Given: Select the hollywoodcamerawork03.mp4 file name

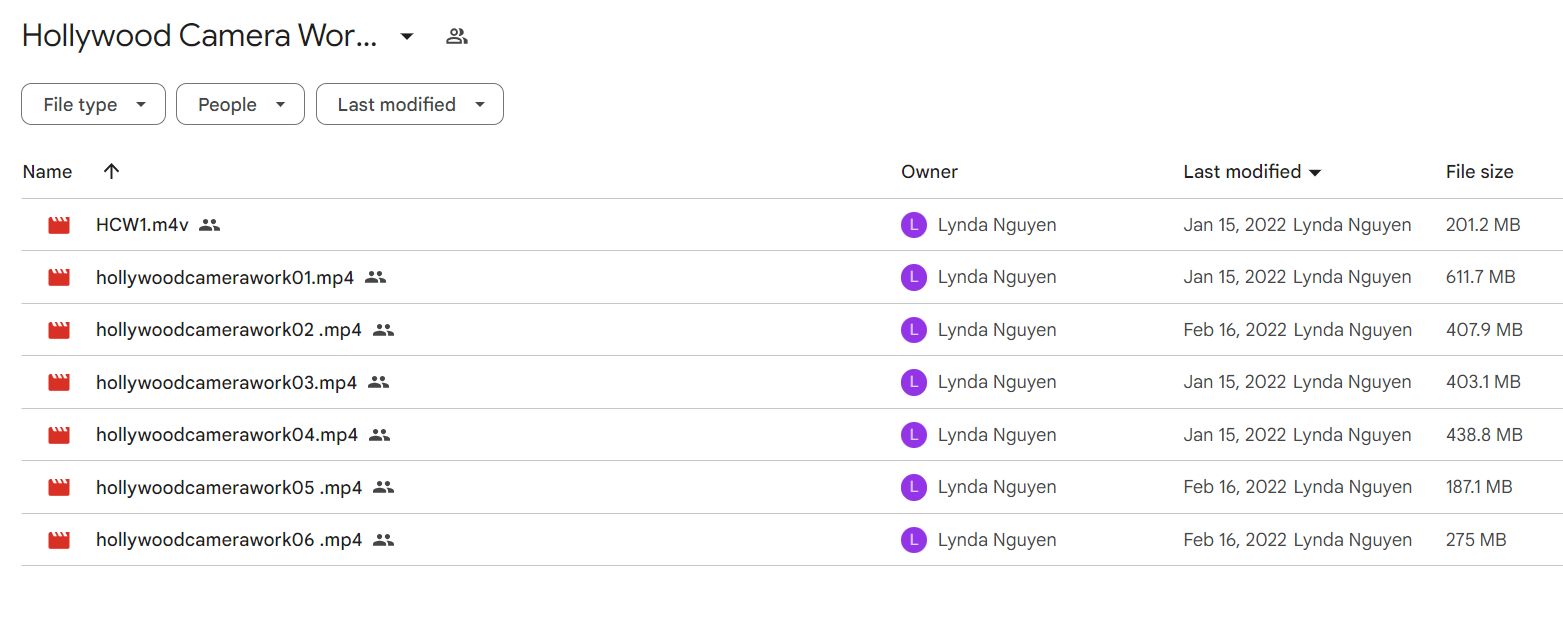Looking at the screenshot, I should 226,382.
